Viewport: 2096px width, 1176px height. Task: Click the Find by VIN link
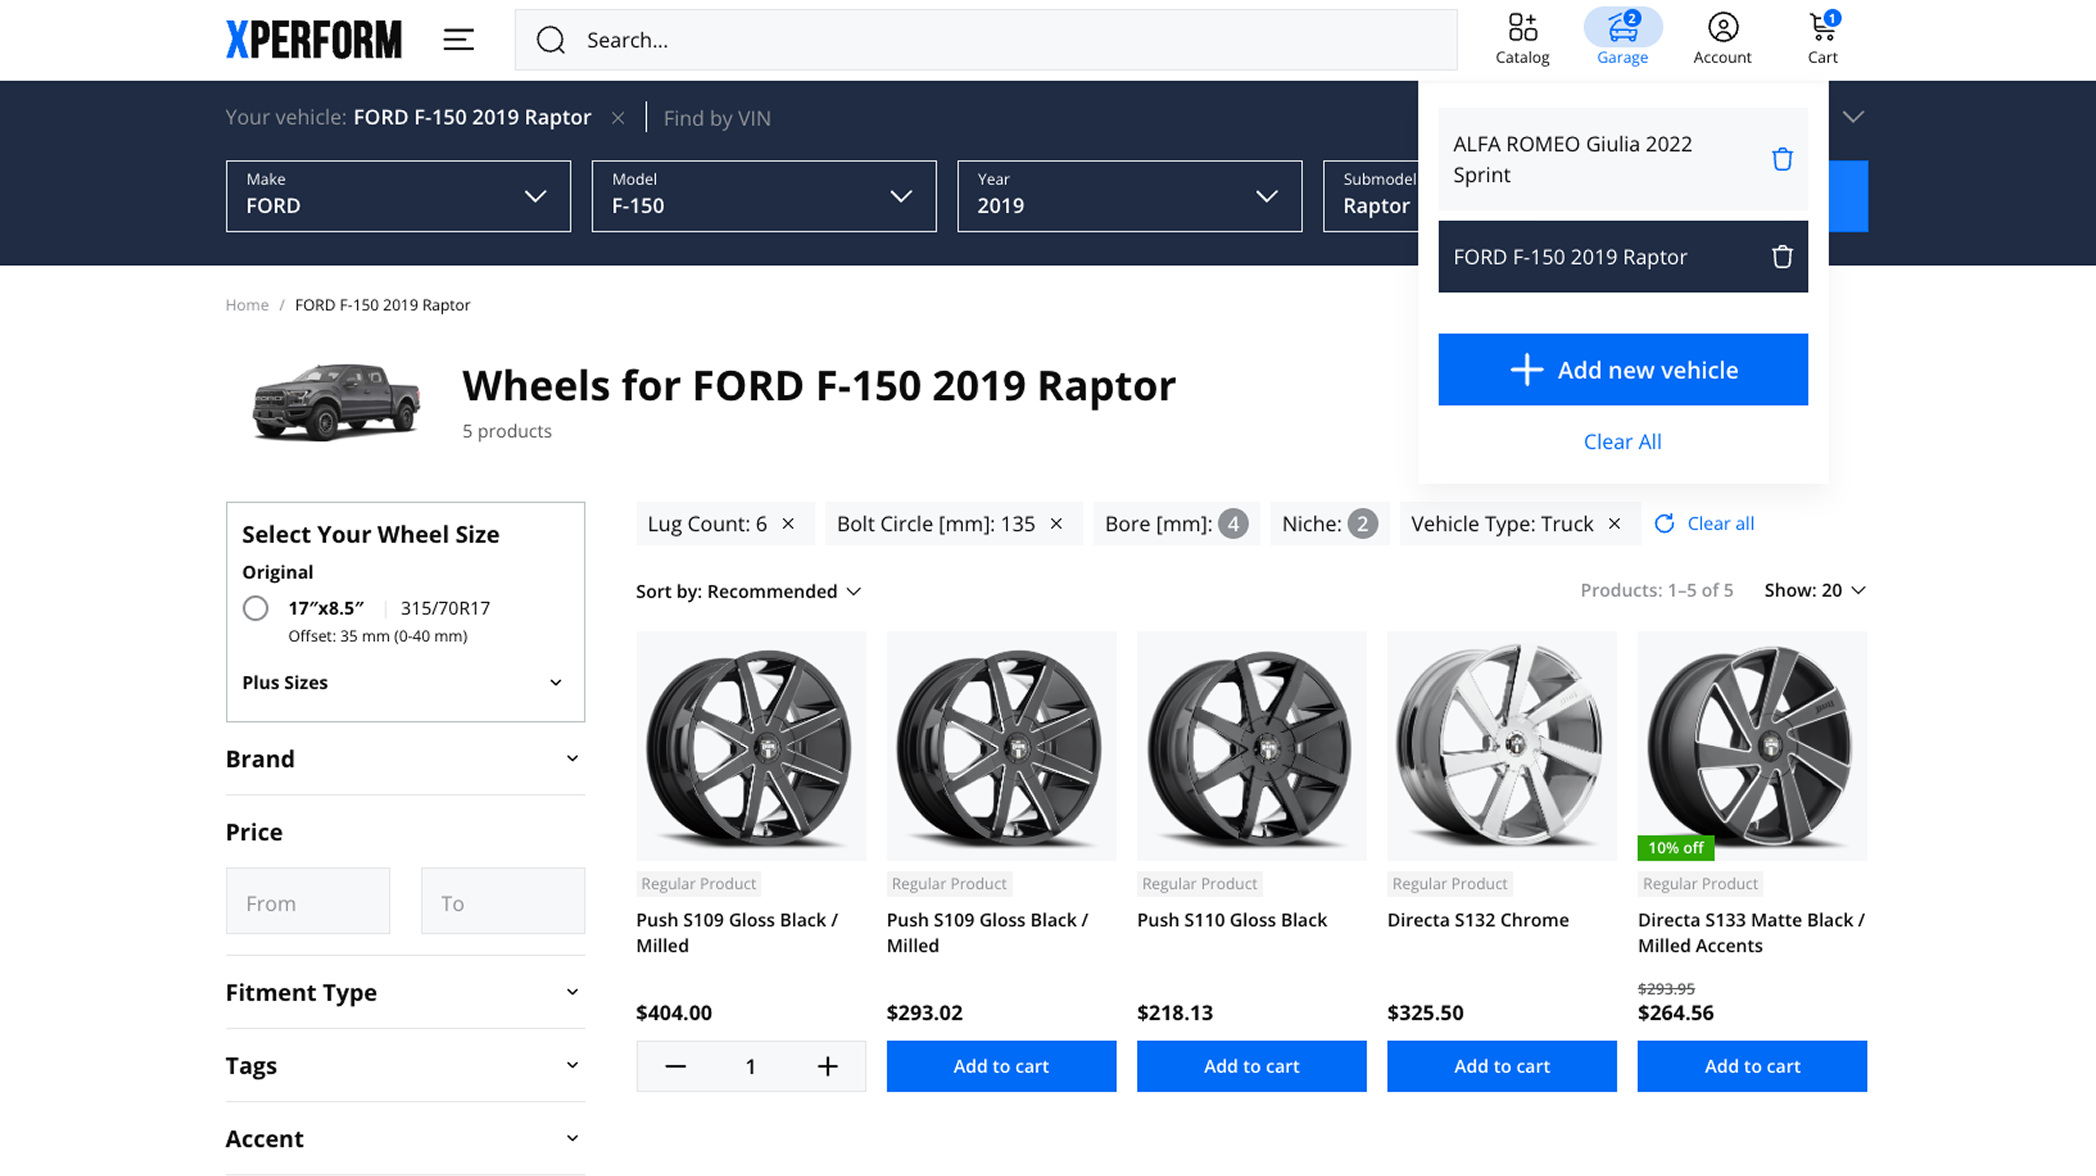[x=717, y=118]
